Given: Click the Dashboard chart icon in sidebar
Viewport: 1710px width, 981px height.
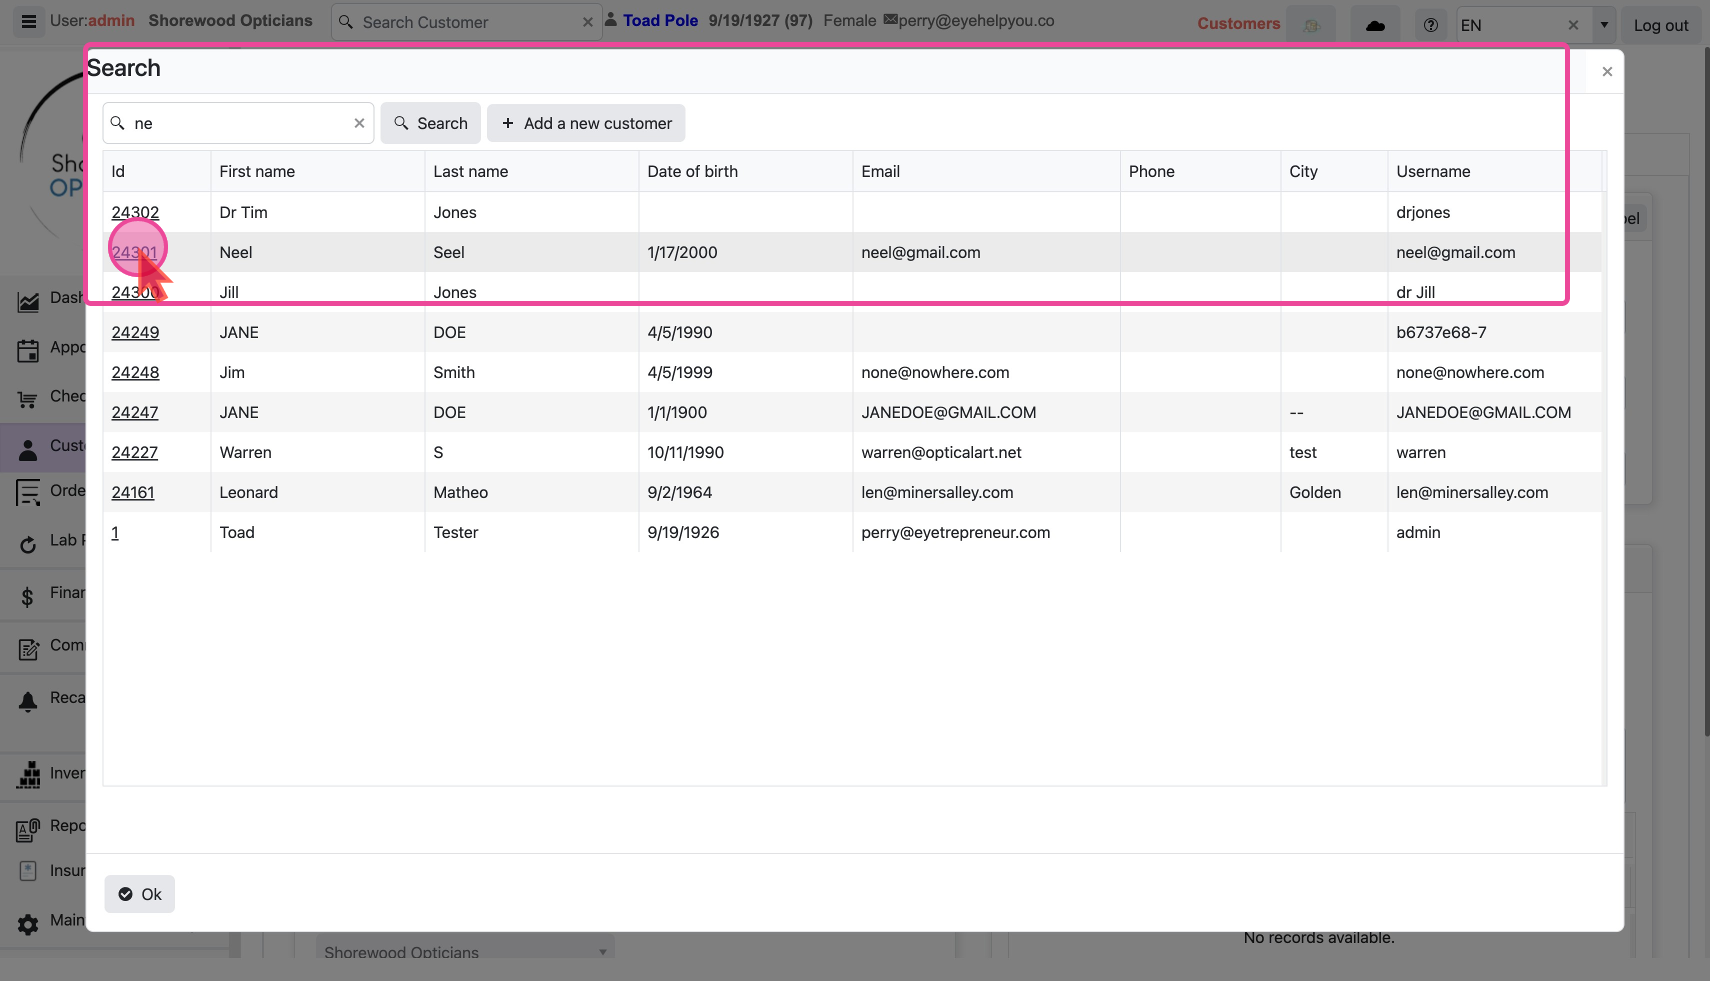Looking at the screenshot, I should pos(28,300).
